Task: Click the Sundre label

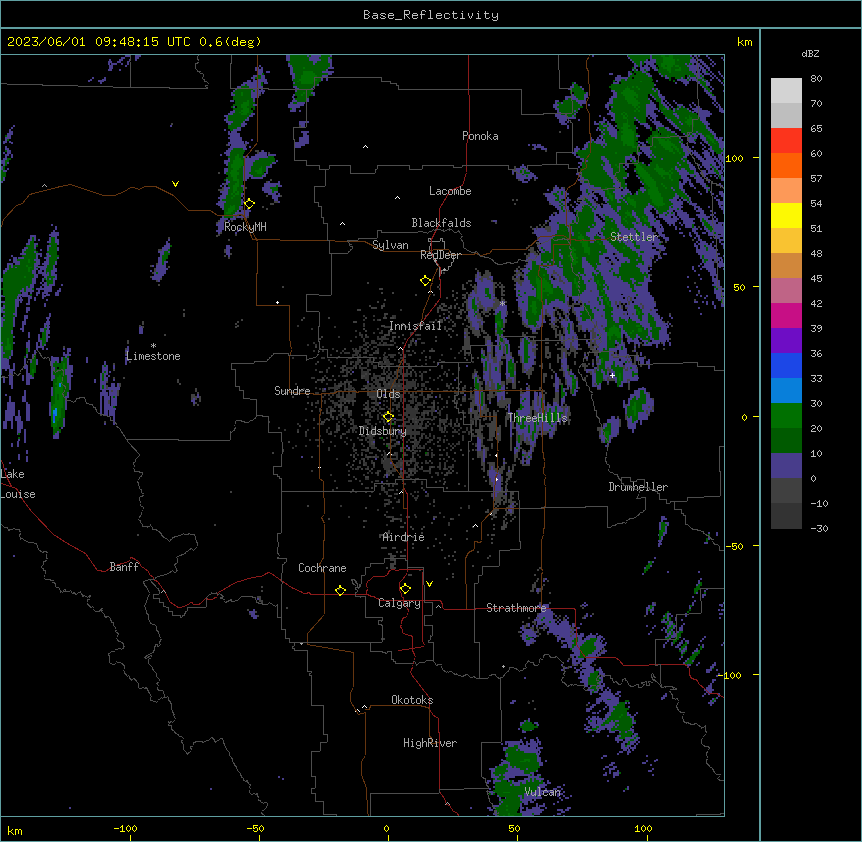Action: [292, 391]
